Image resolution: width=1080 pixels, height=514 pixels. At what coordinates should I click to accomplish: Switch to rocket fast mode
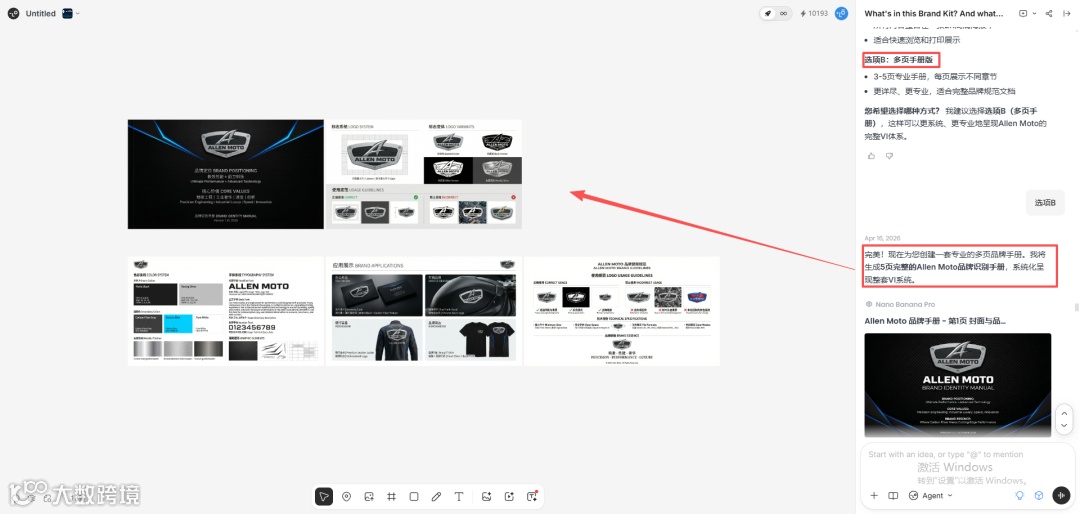[769, 13]
